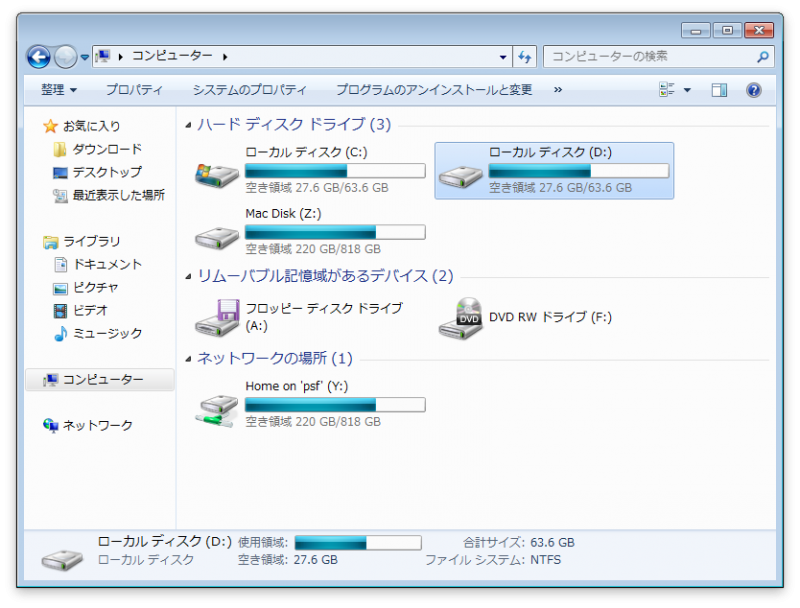Collapse the ネットワークの場所 (1) group

(x=188, y=359)
